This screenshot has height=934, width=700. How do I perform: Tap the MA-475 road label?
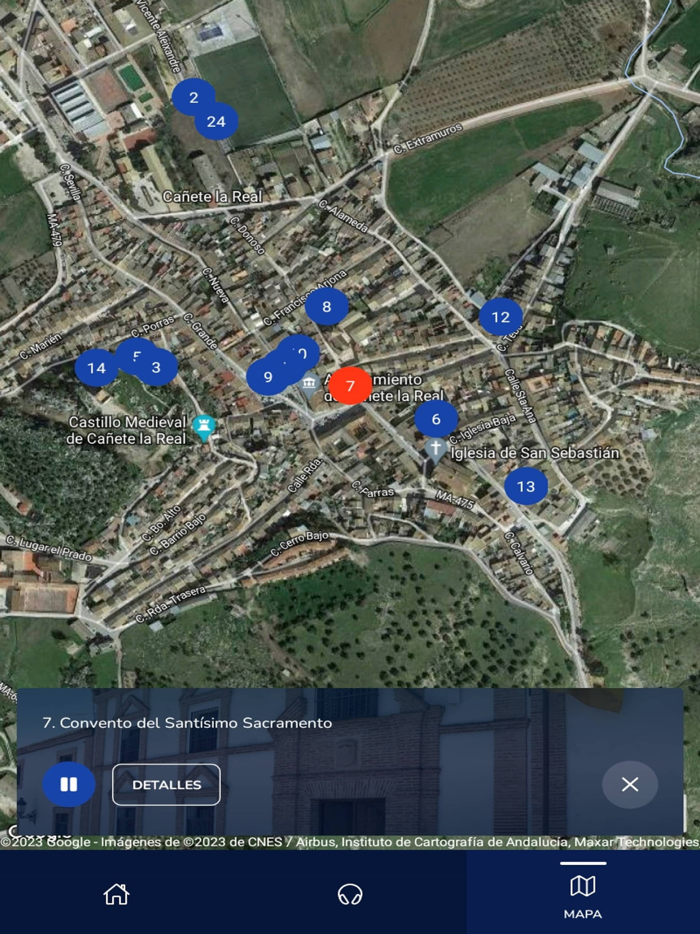(454, 499)
